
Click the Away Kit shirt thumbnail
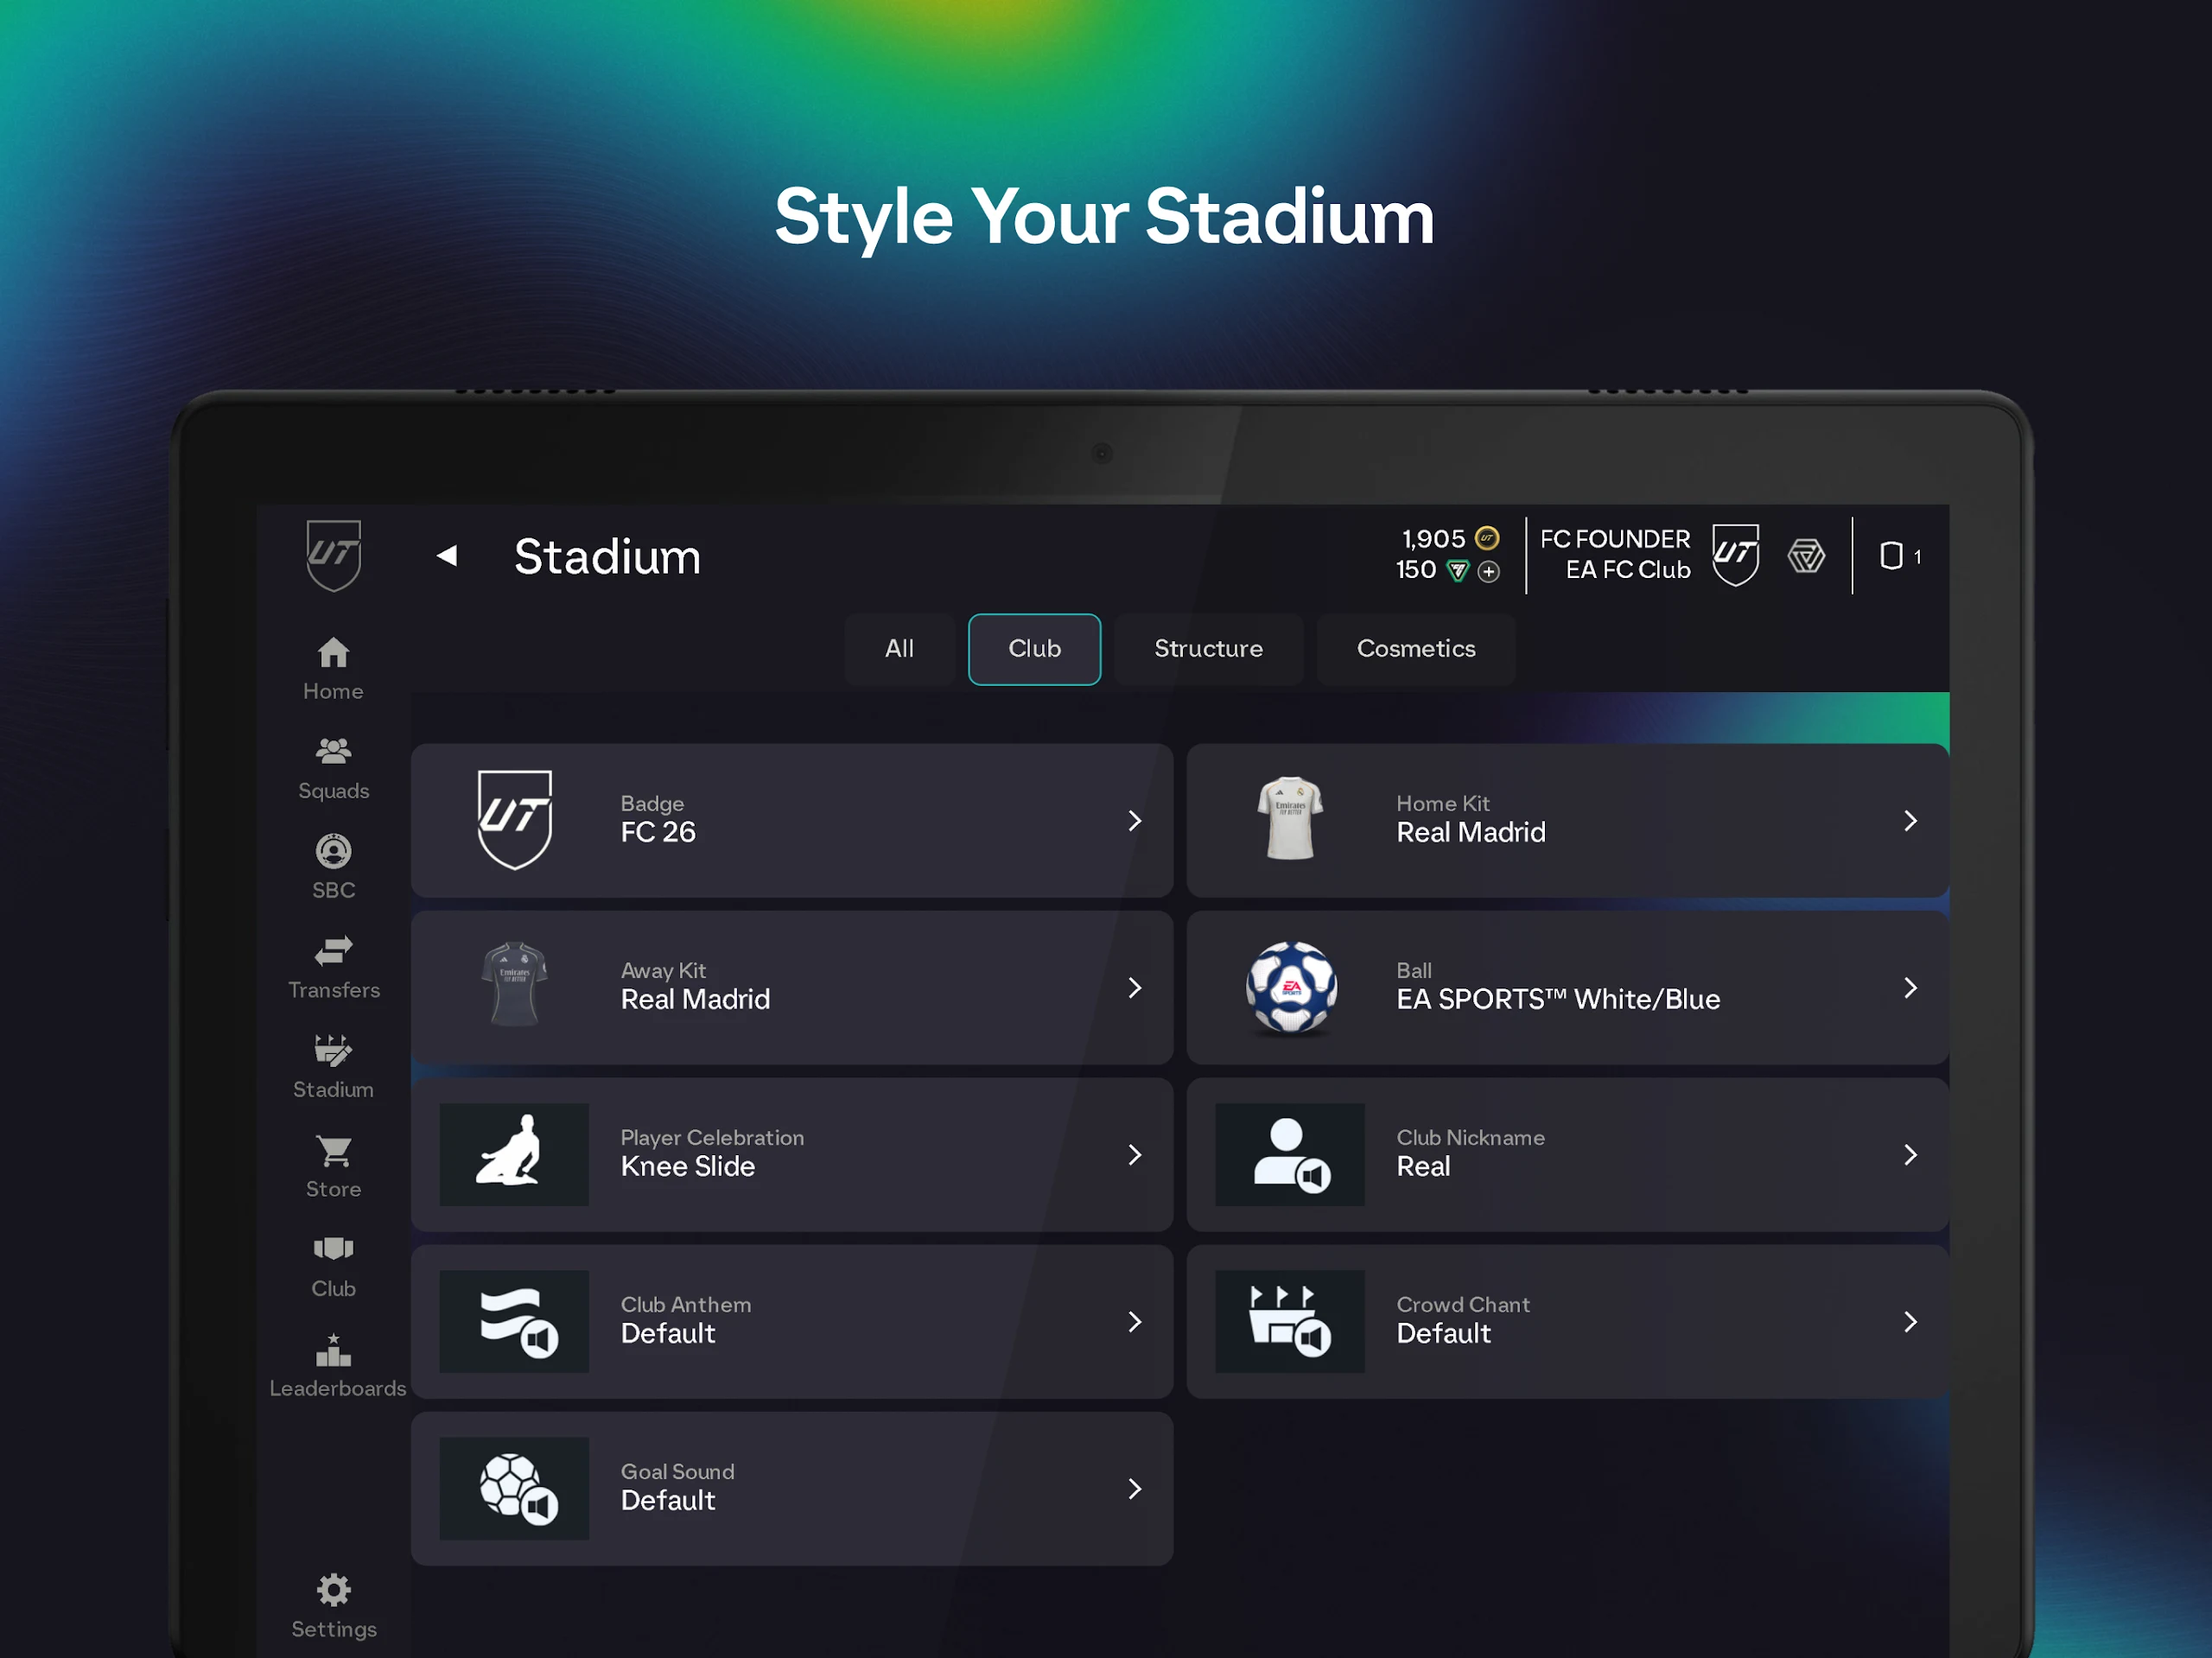coord(514,985)
